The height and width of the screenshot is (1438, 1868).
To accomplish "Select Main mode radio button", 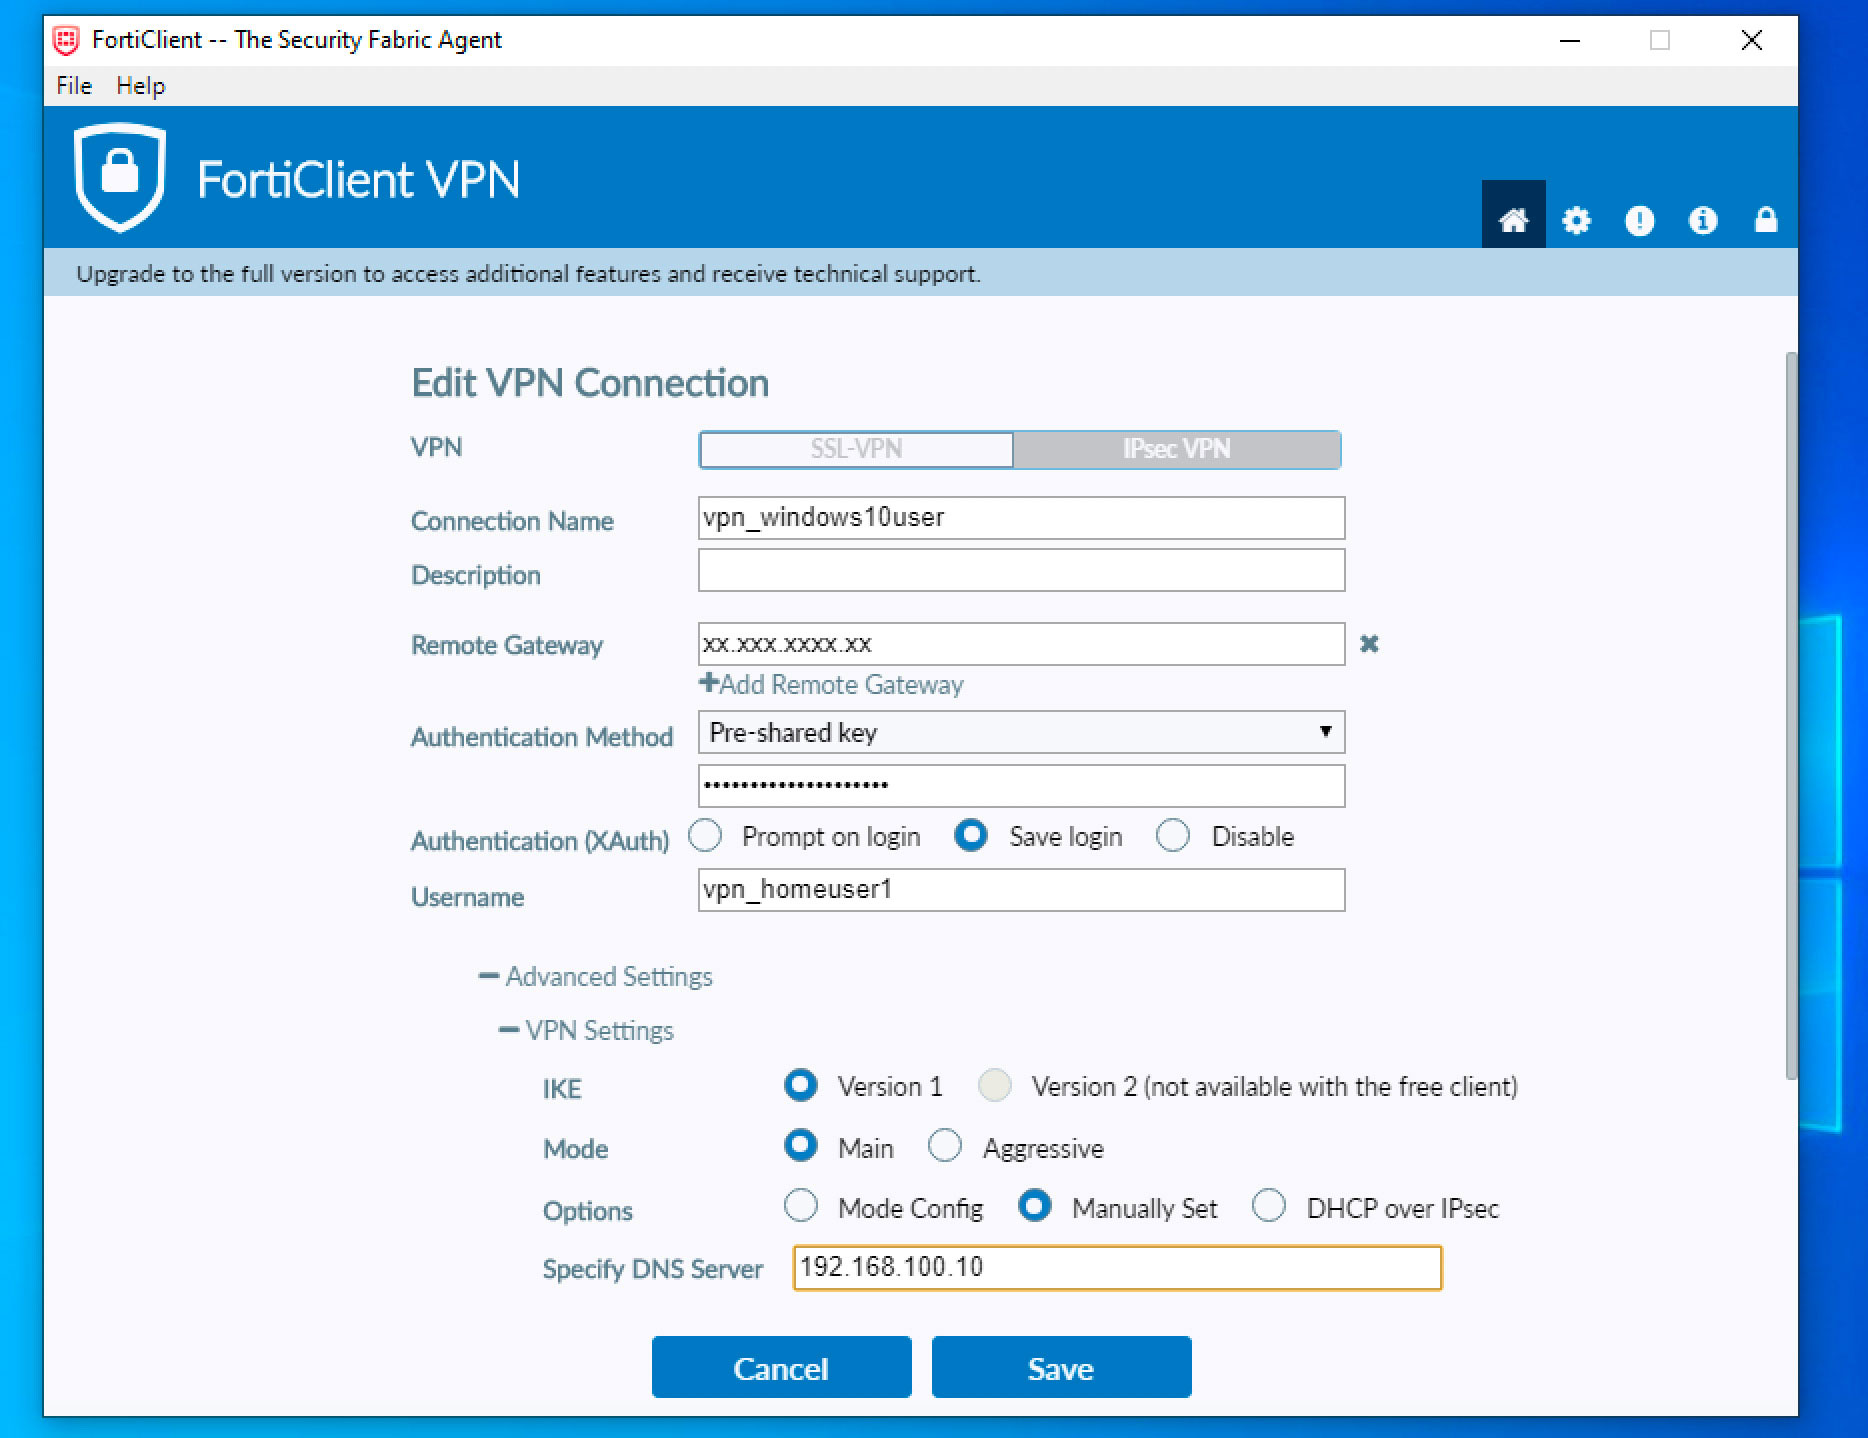I will tap(801, 1145).
